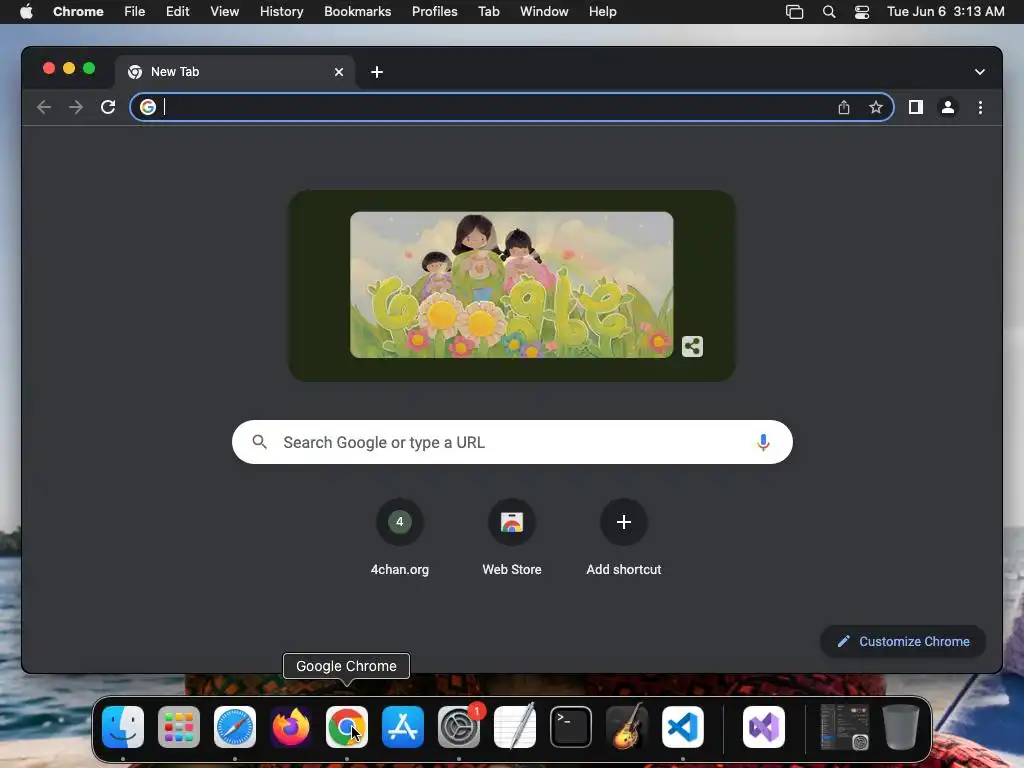The image size is (1024, 768).
Task: Open Trash from the Dock
Action: click(x=901, y=727)
